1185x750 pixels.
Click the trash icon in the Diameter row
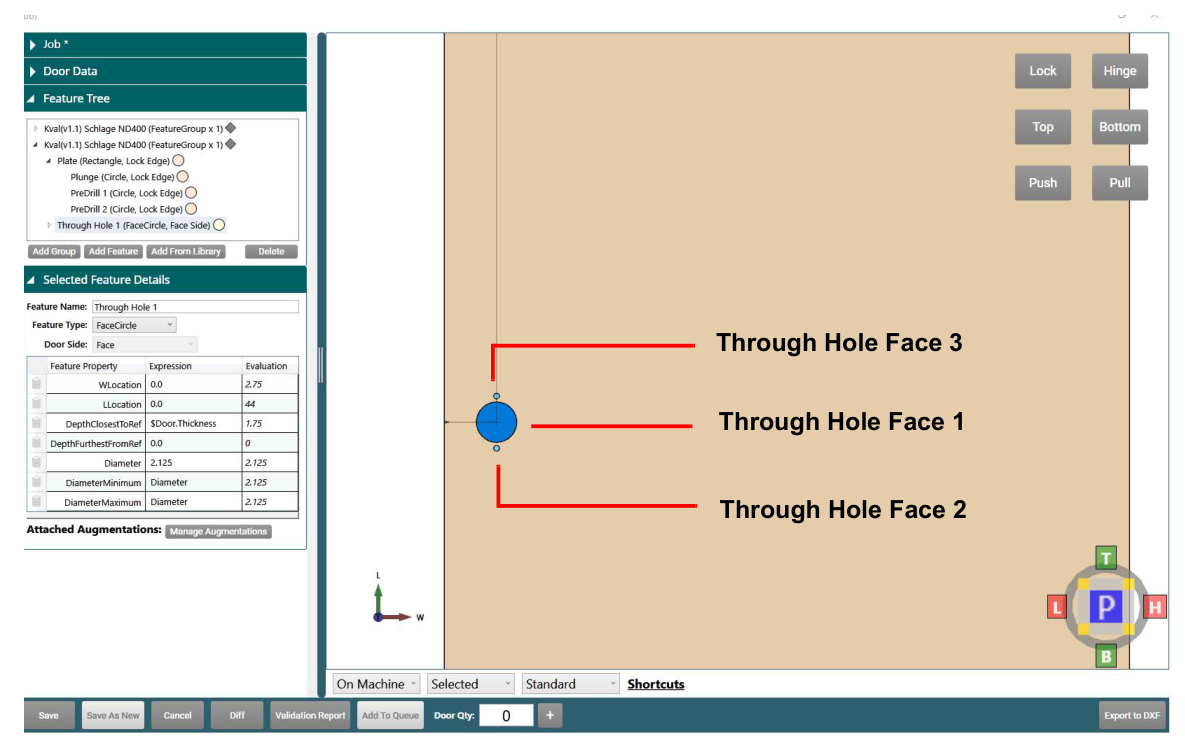pyautogui.click(x=36, y=463)
